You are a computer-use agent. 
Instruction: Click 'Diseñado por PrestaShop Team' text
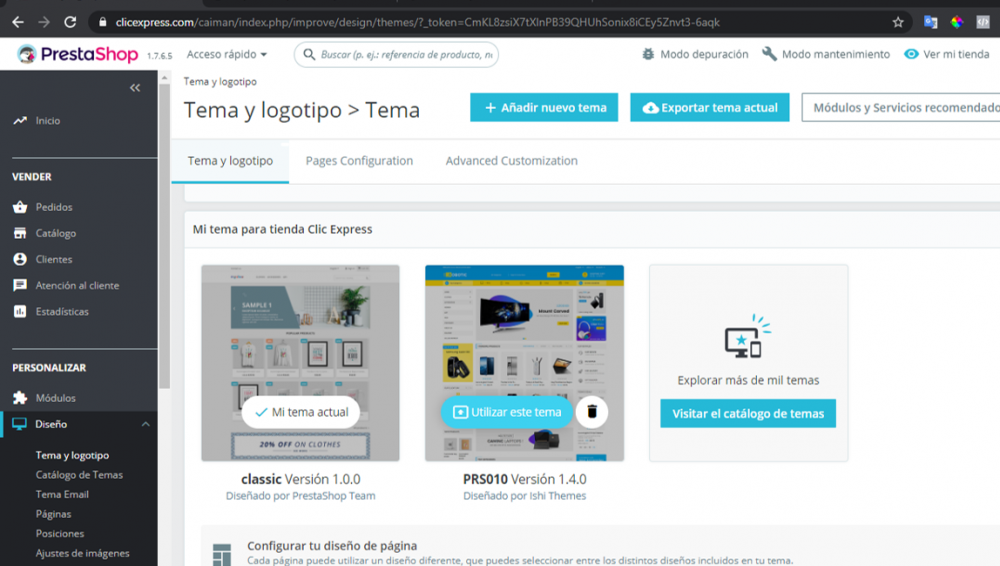pyautogui.click(x=300, y=496)
